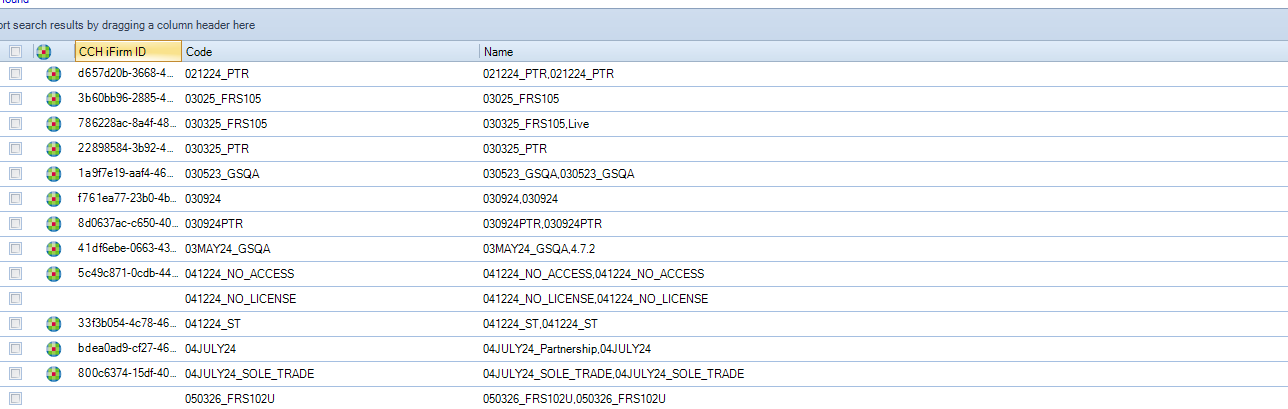
Task: Tick checkbox for 041224_ST row
Action: 15,324
